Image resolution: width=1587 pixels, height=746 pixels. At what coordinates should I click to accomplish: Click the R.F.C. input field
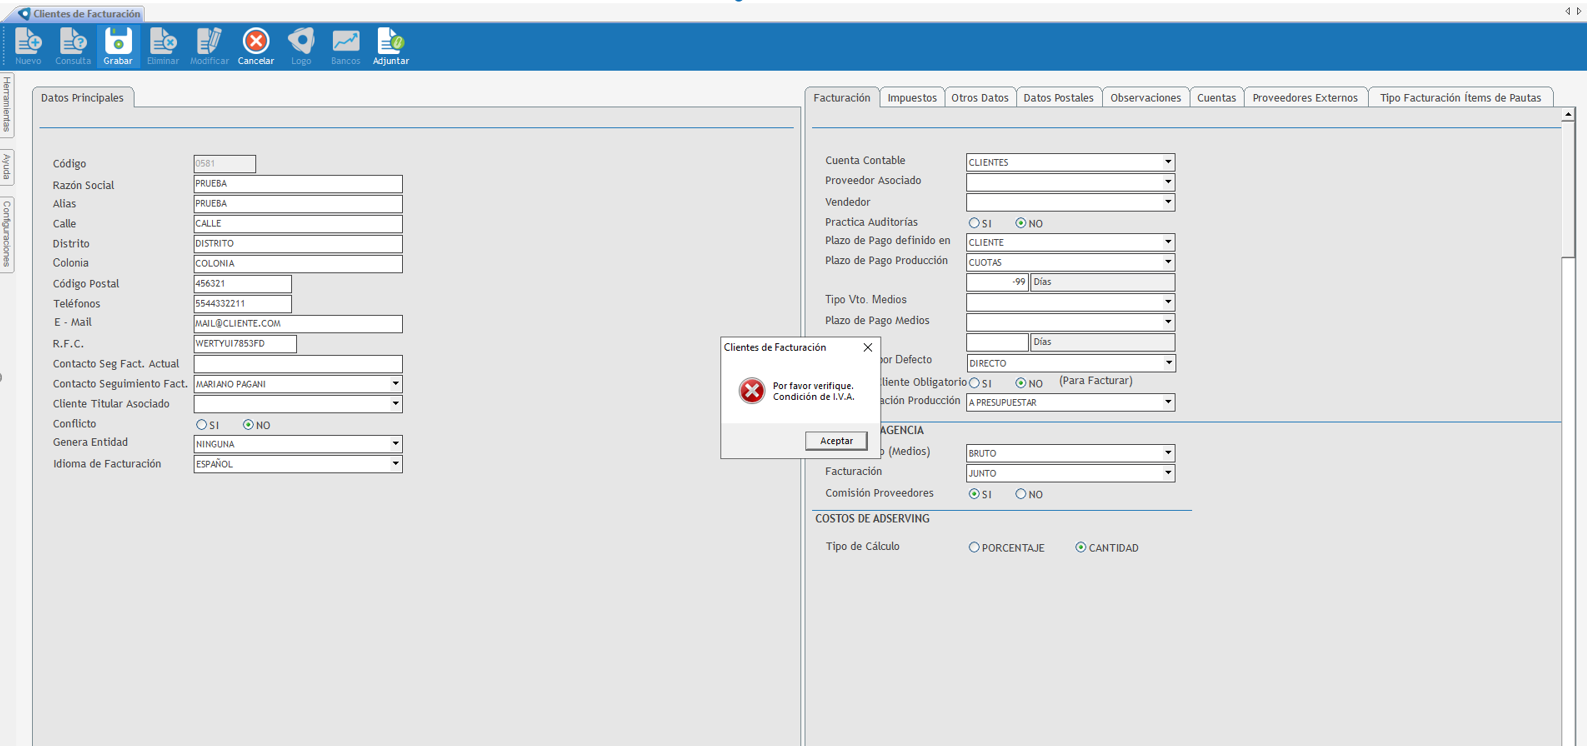tap(245, 344)
